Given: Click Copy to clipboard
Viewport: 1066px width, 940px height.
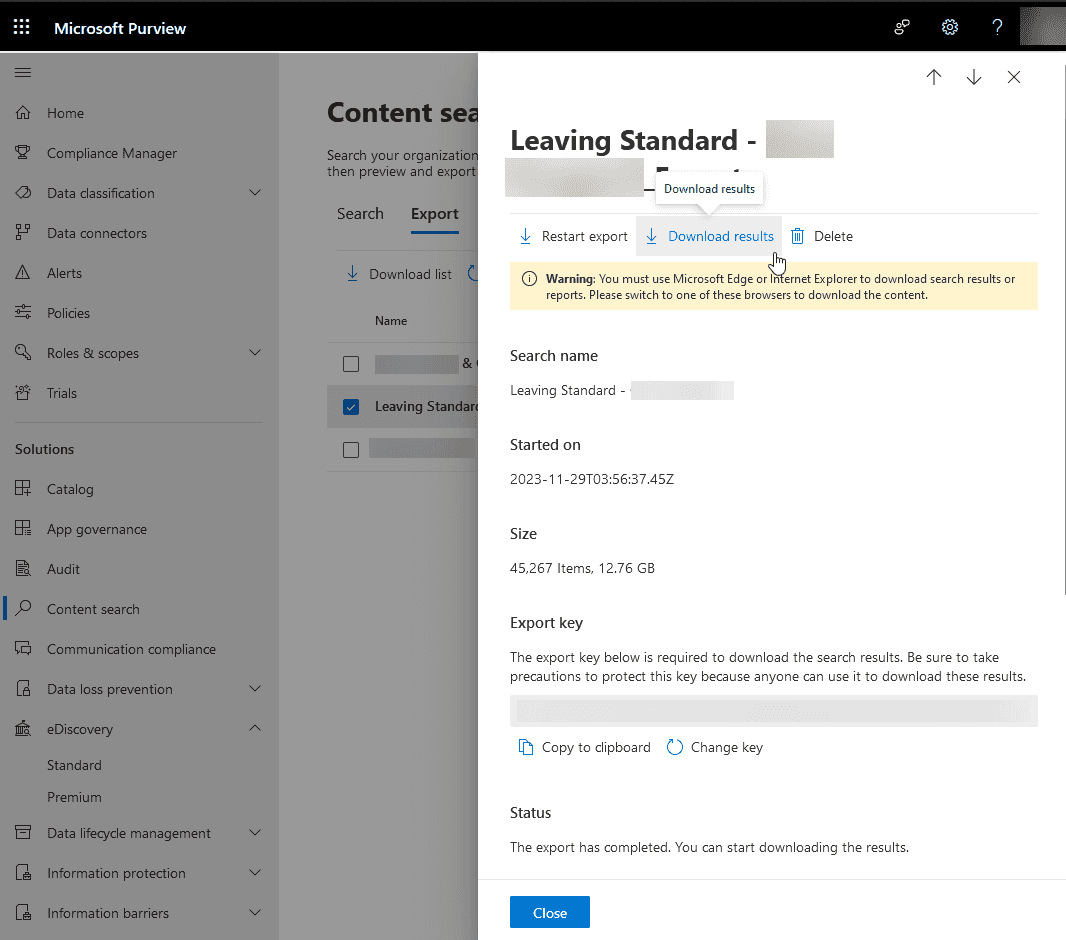Looking at the screenshot, I should pos(585,747).
